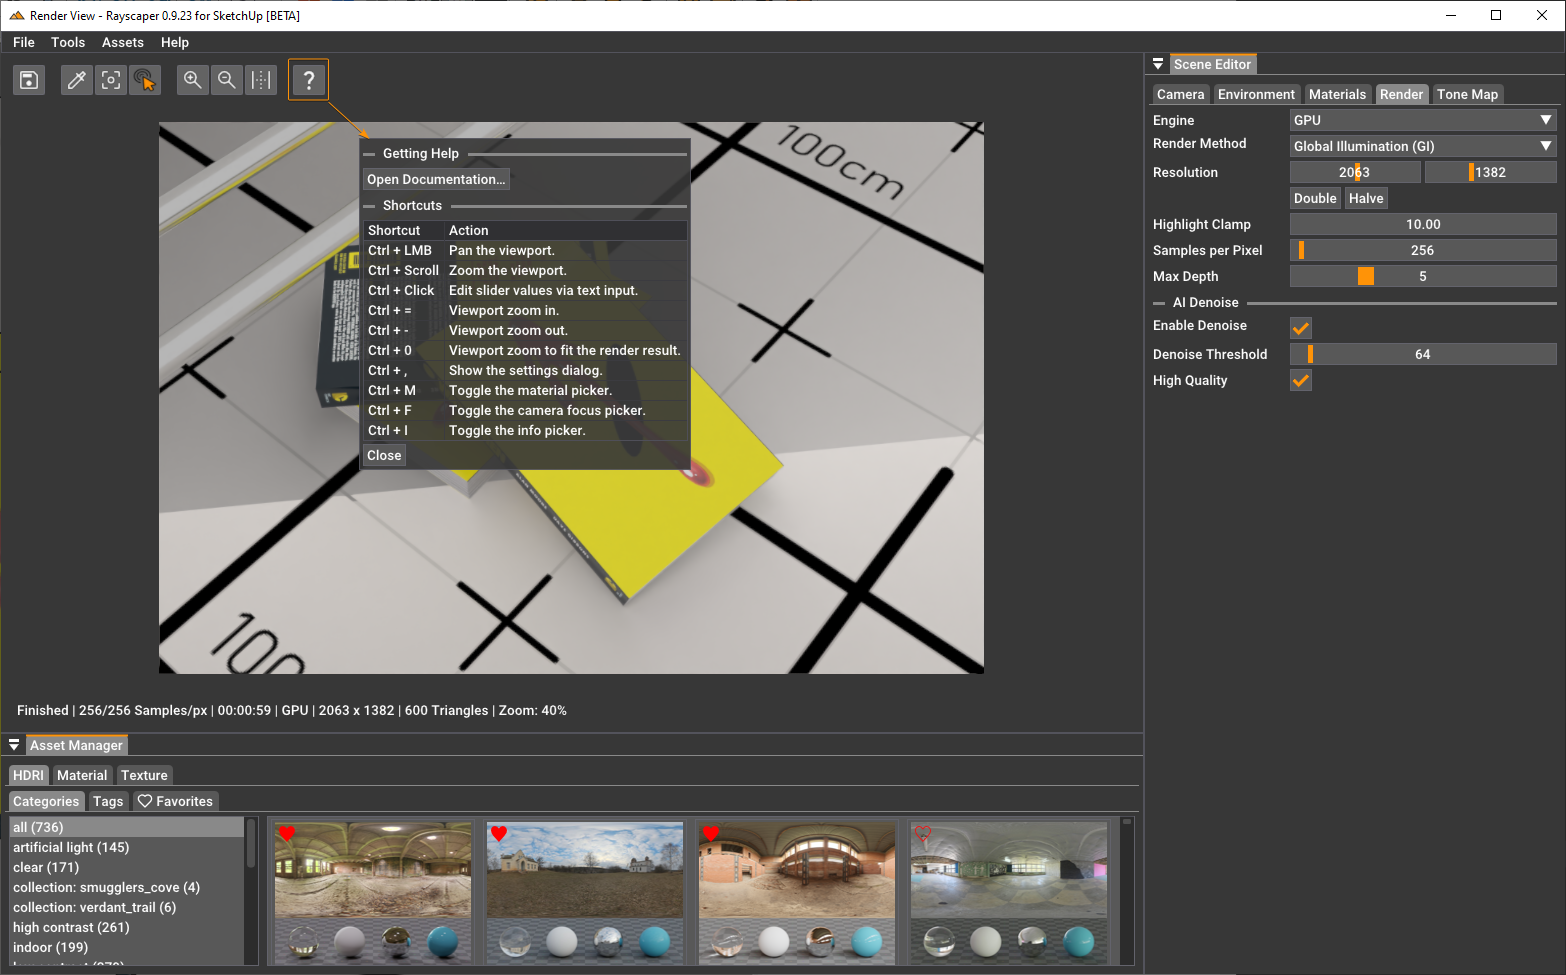
Task: Open the Tags filter tab
Action: click(108, 801)
